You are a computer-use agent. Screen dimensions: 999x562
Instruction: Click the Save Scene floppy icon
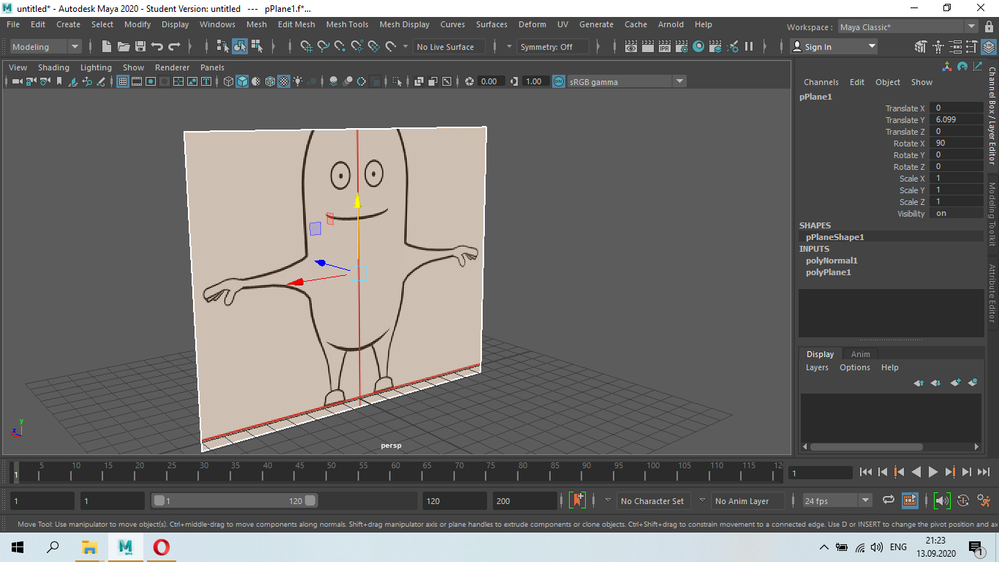(140, 47)
